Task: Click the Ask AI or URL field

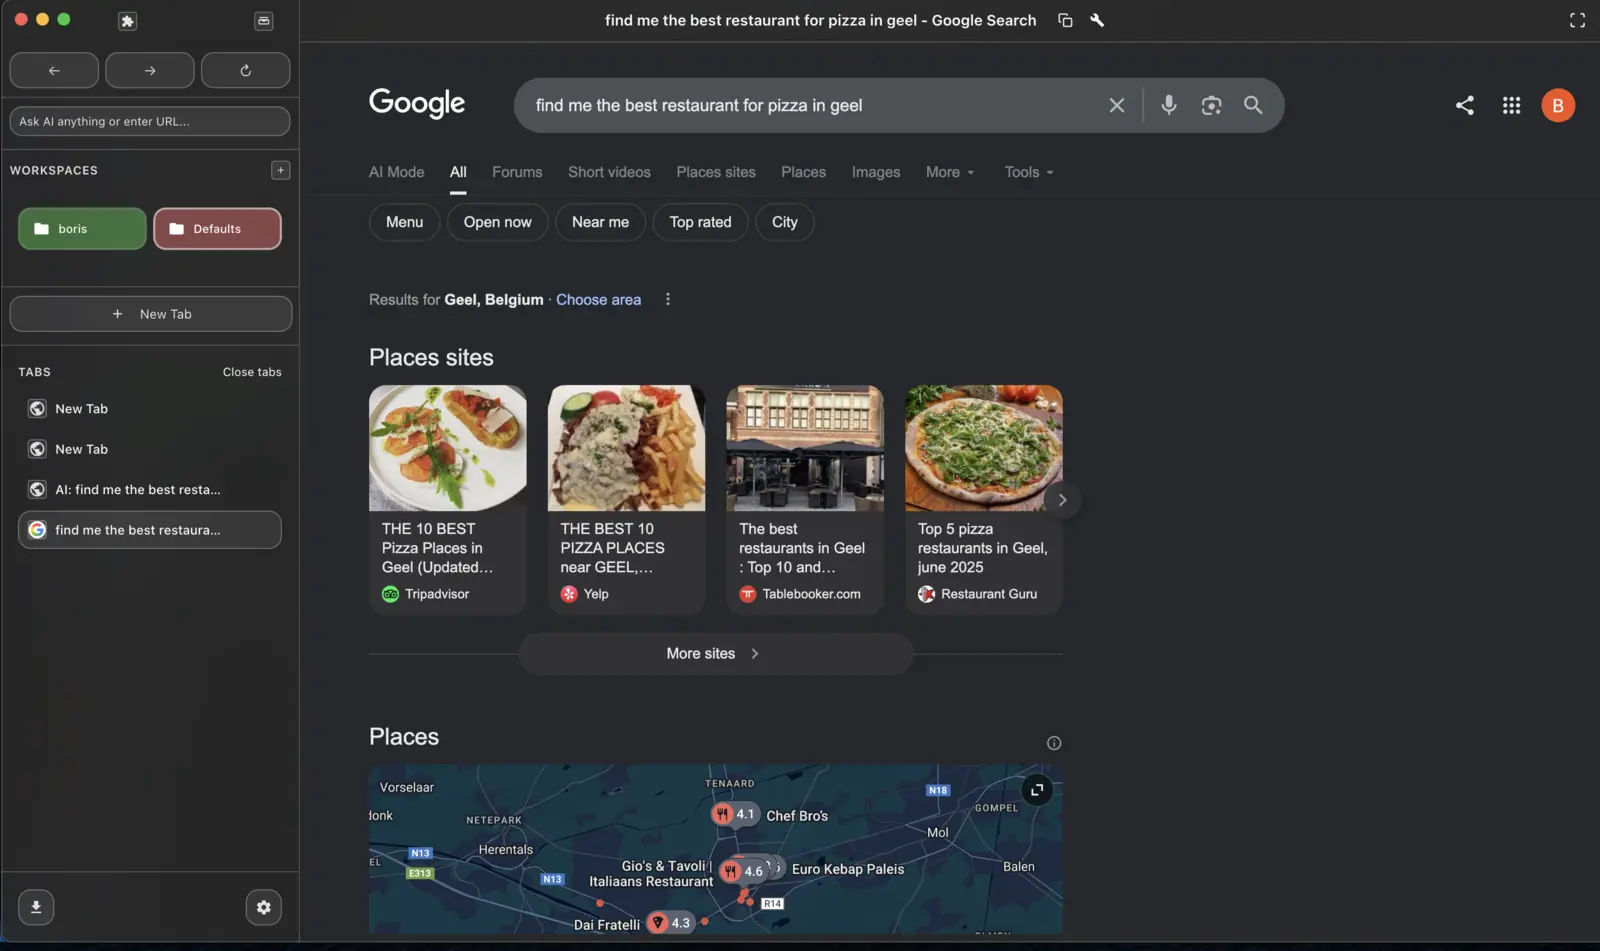Action: pos(150,121)
